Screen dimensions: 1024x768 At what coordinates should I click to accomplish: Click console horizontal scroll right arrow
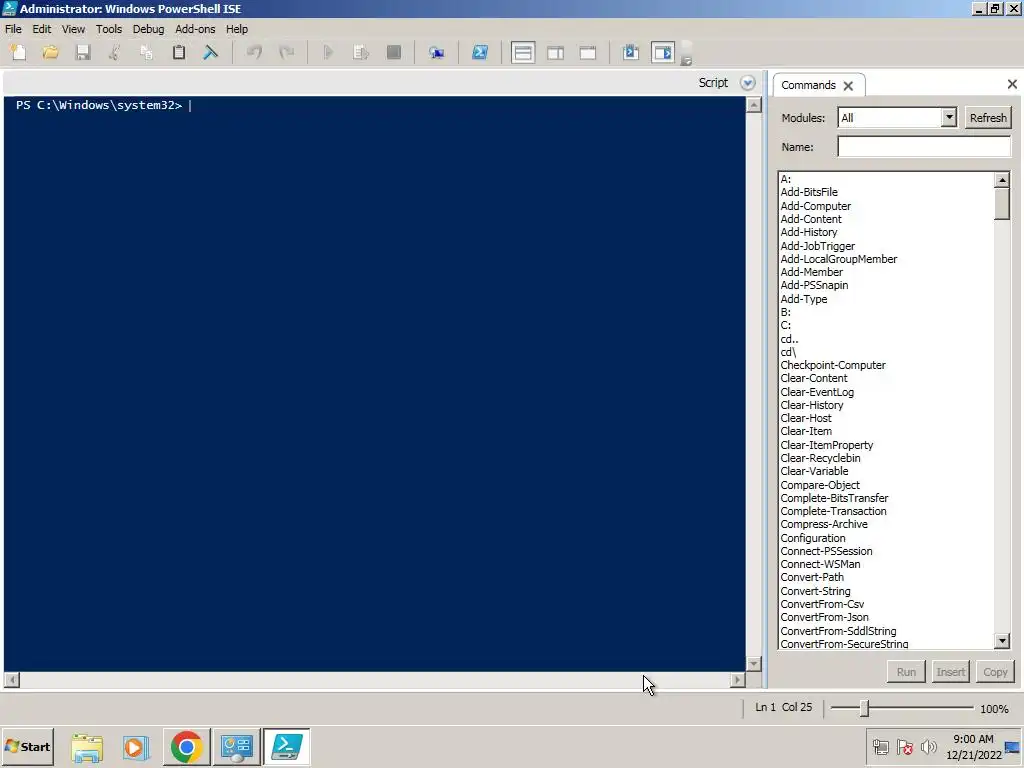(x=737, y=680)
